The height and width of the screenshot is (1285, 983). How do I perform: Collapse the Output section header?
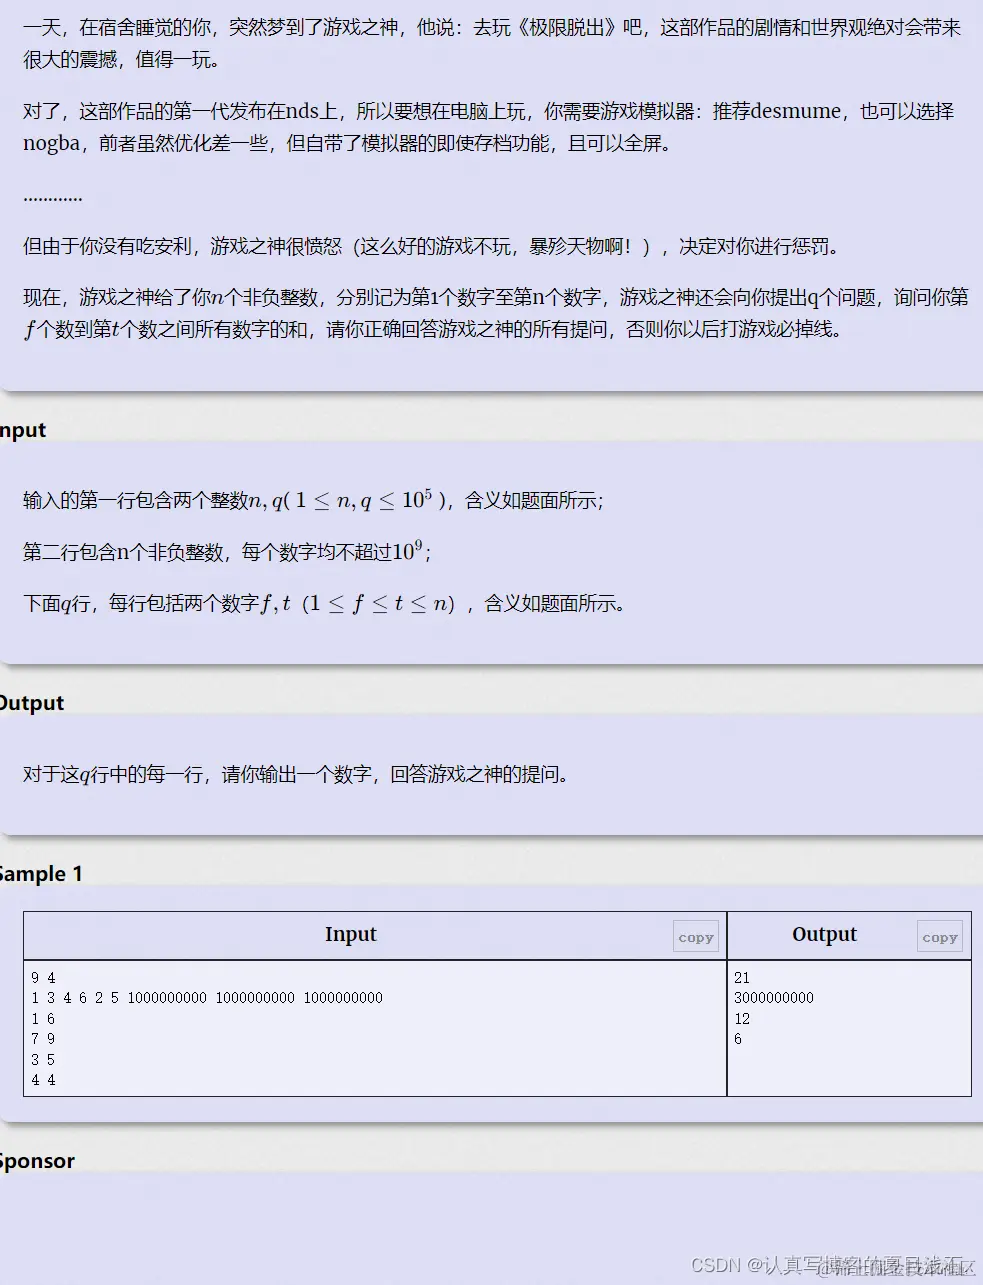(30, 702)
